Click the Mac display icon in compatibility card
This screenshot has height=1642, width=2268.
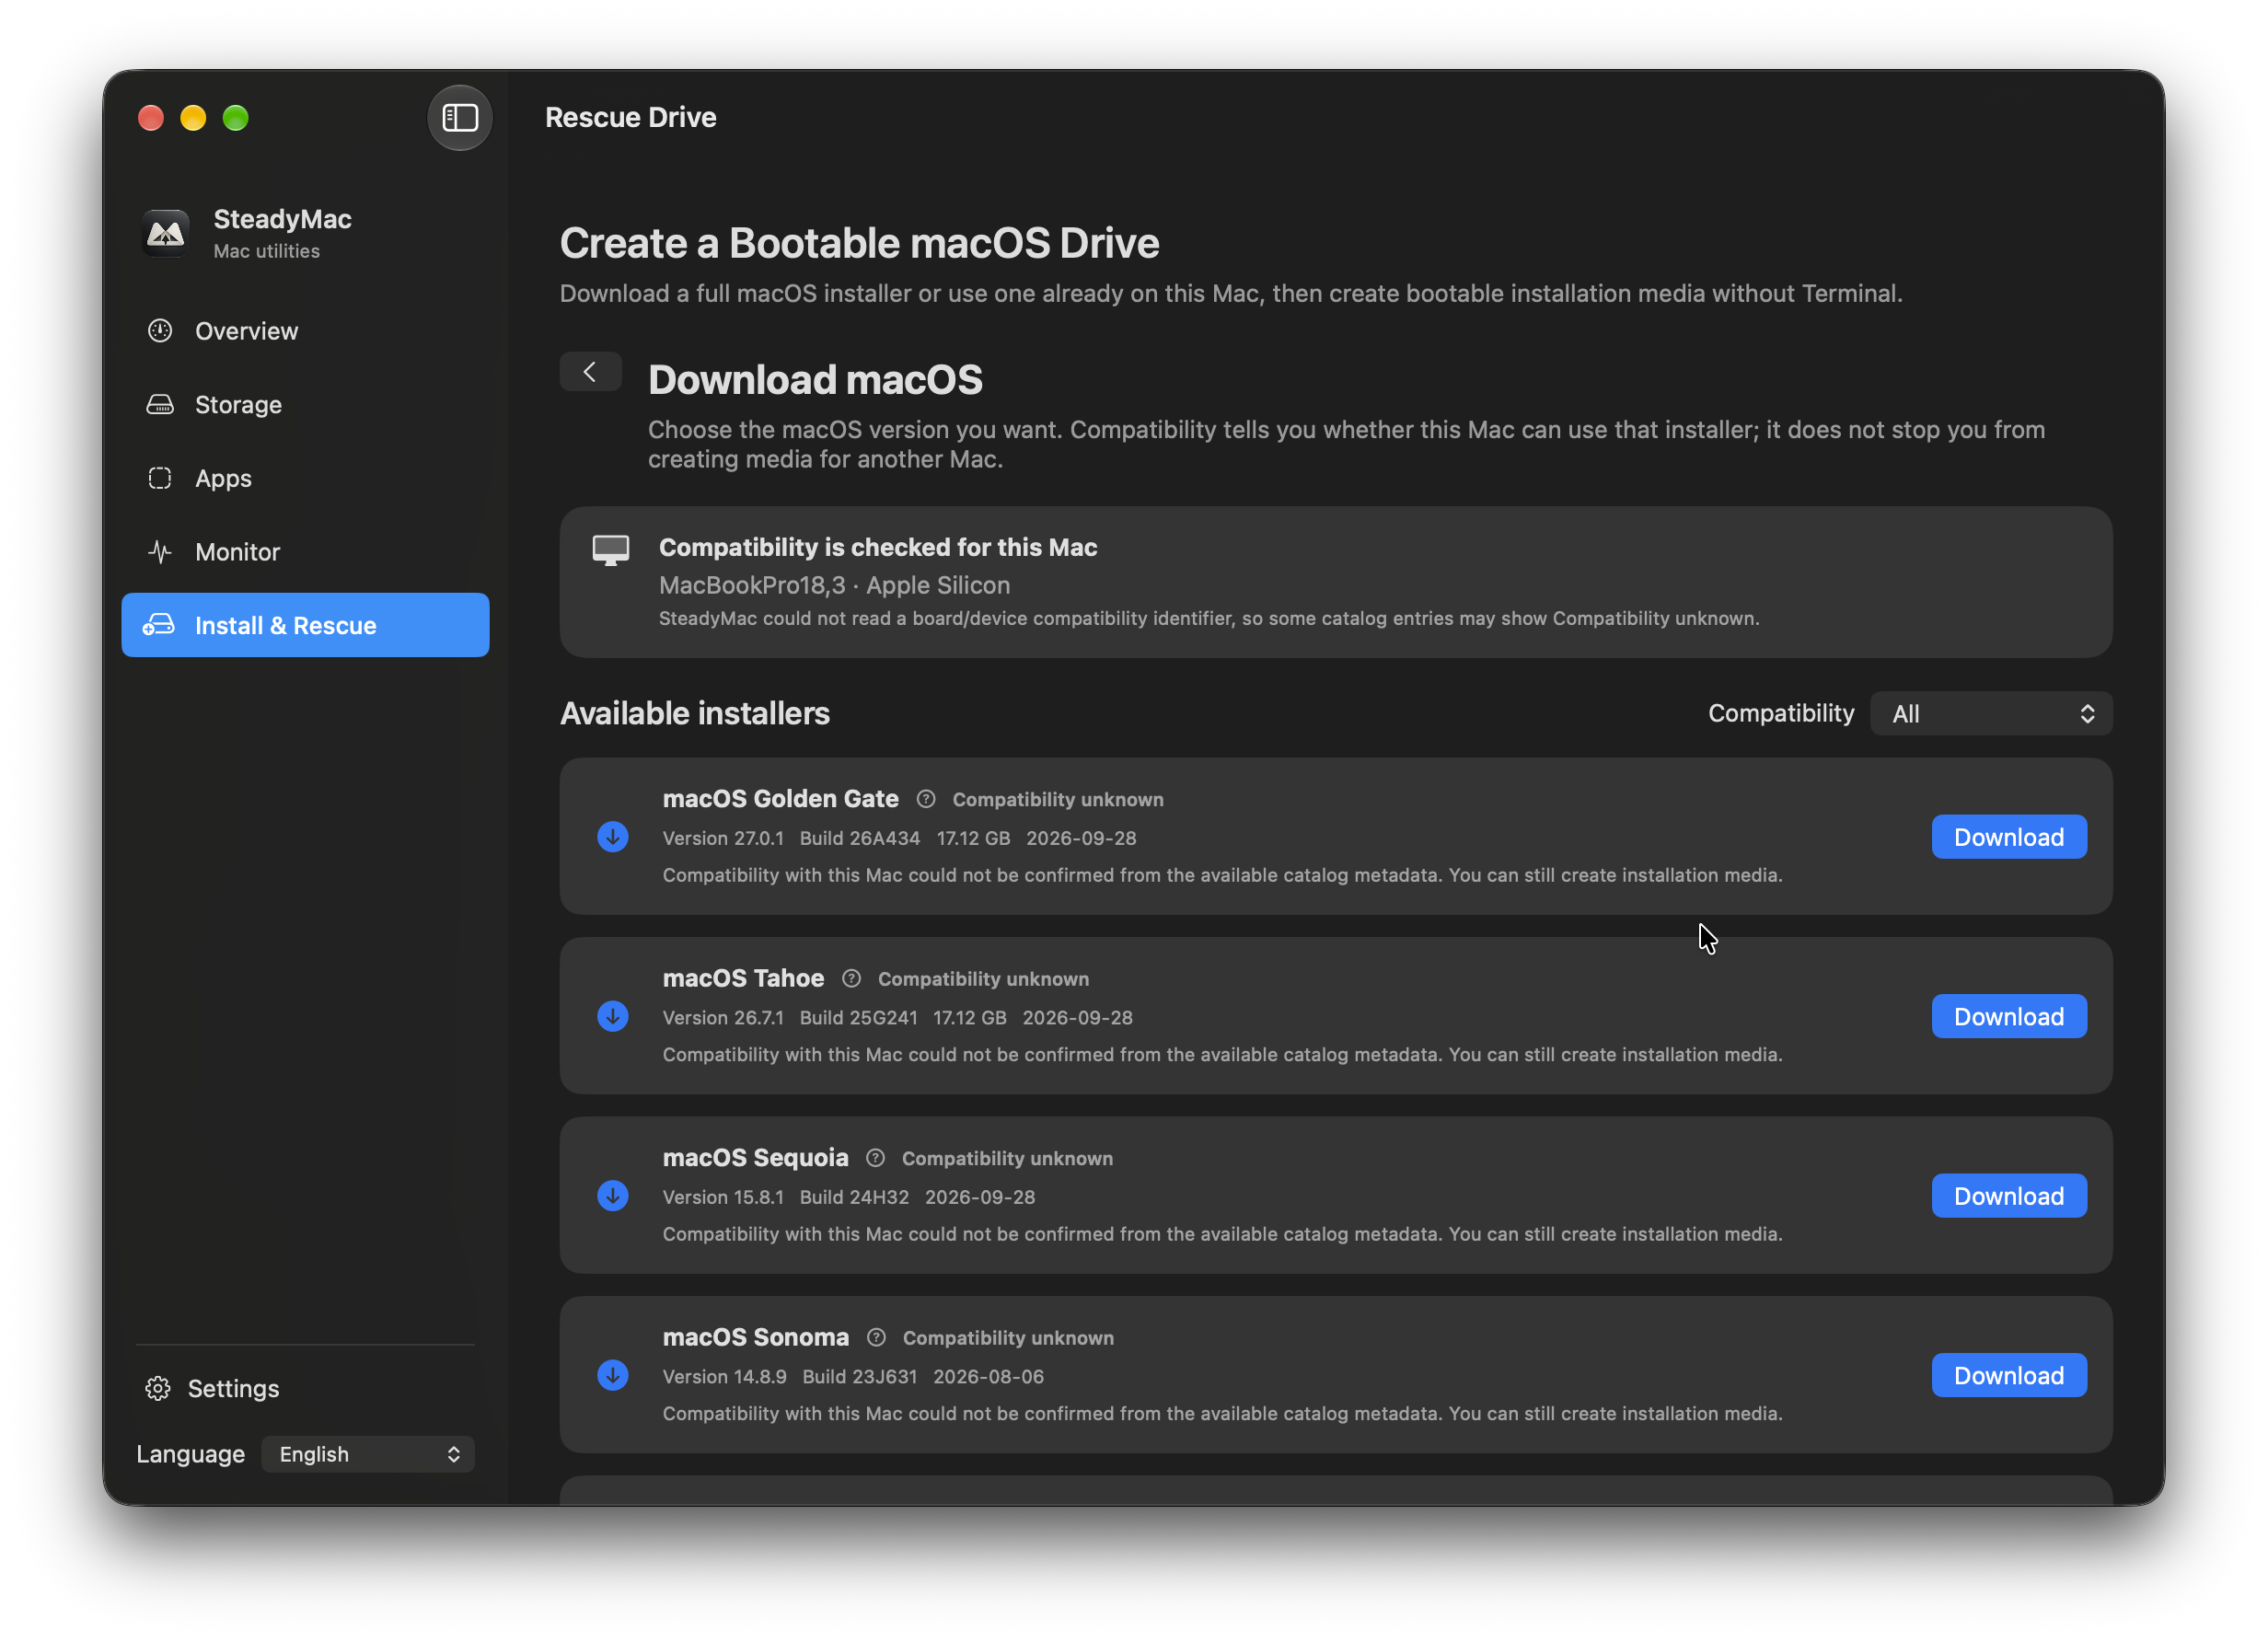[x=611, y=550]
